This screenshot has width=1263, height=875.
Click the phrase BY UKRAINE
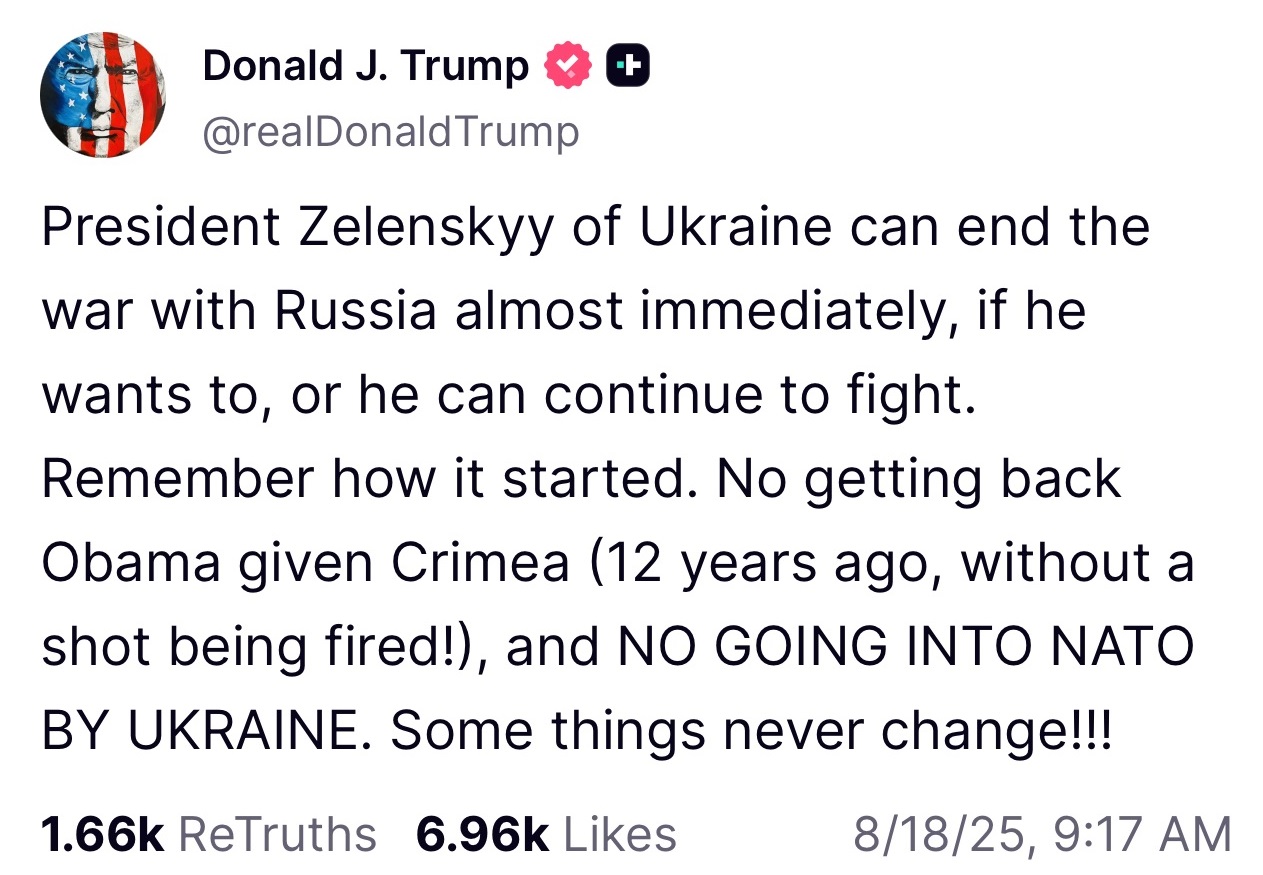199,733
